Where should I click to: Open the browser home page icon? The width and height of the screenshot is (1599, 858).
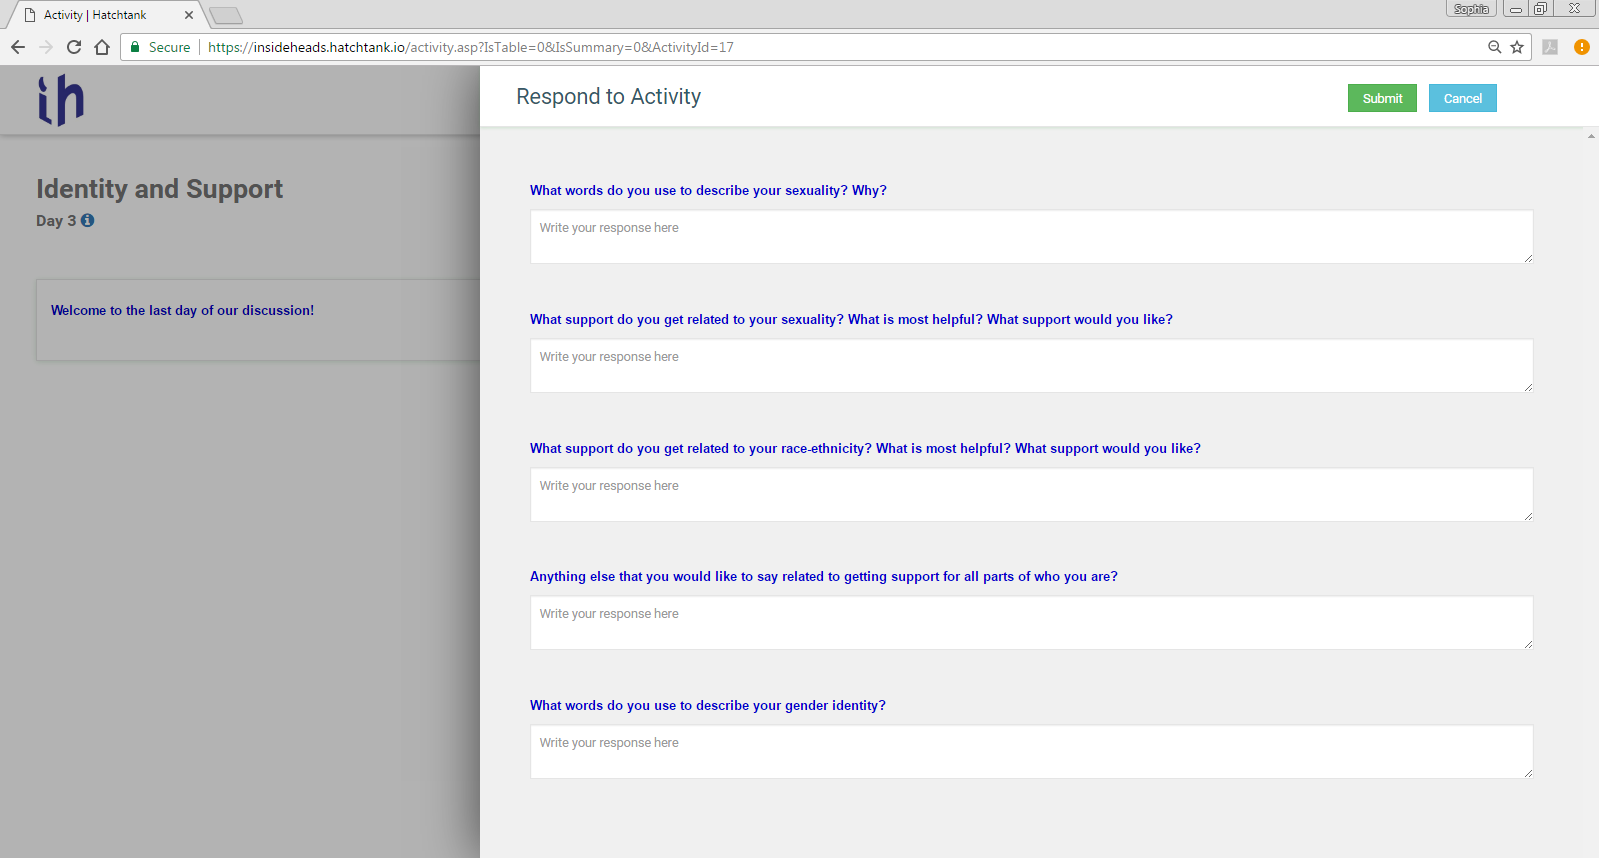click(102, 47)
